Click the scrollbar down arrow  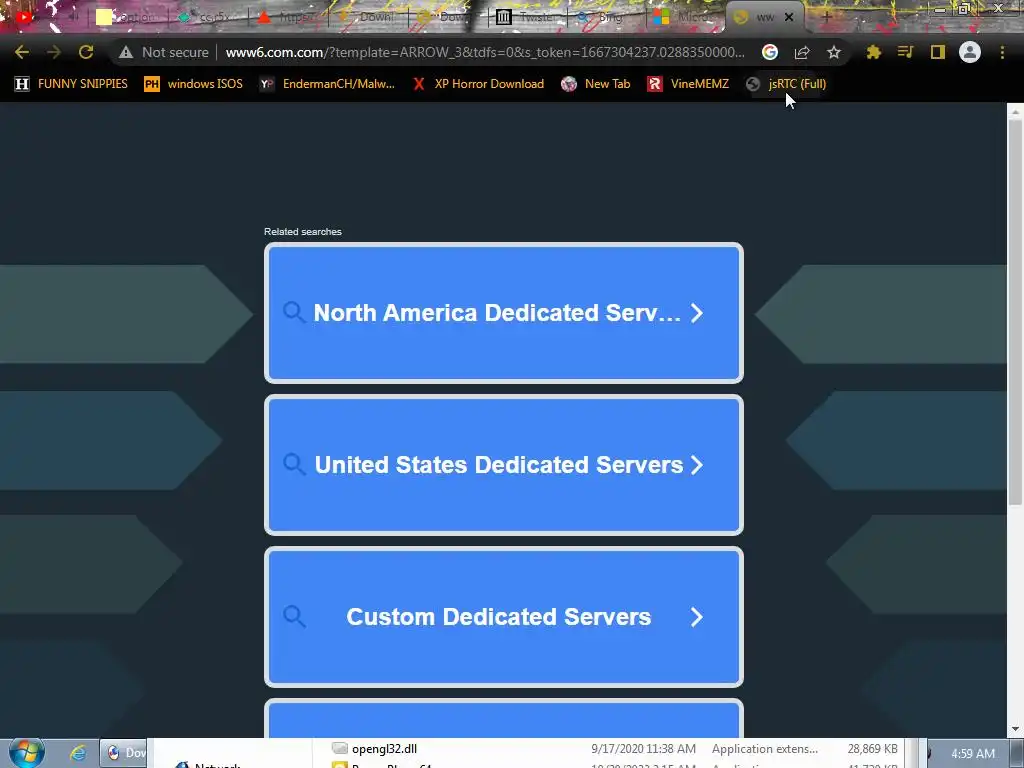[1015, 729]
